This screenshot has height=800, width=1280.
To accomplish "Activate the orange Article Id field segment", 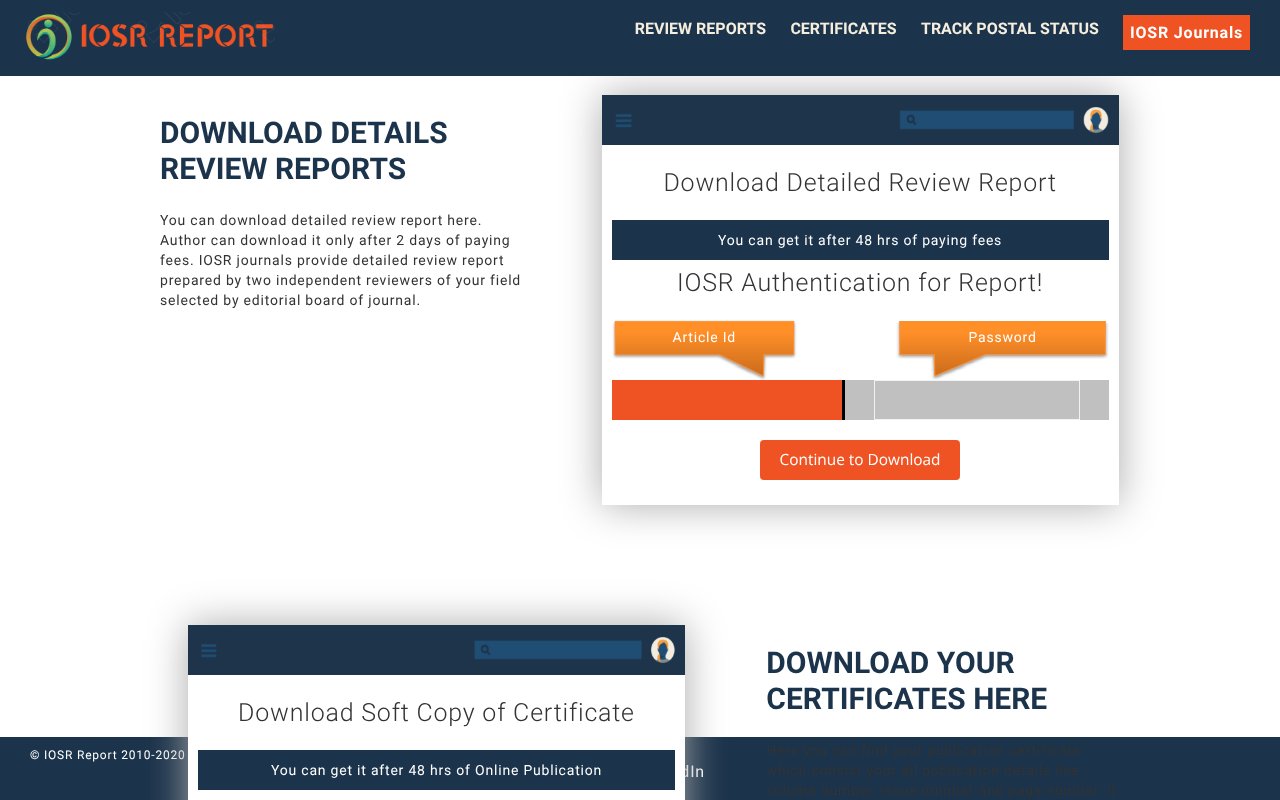I will tap(727, 399).
